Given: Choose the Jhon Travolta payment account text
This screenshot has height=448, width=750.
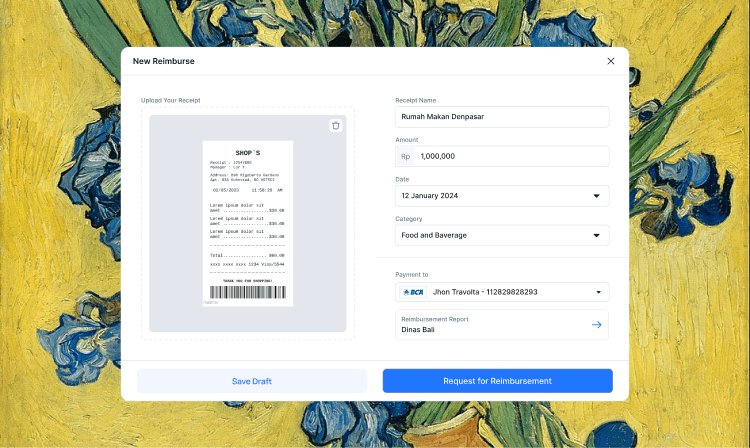Looking at the screenshot, I should coord(485,292).
